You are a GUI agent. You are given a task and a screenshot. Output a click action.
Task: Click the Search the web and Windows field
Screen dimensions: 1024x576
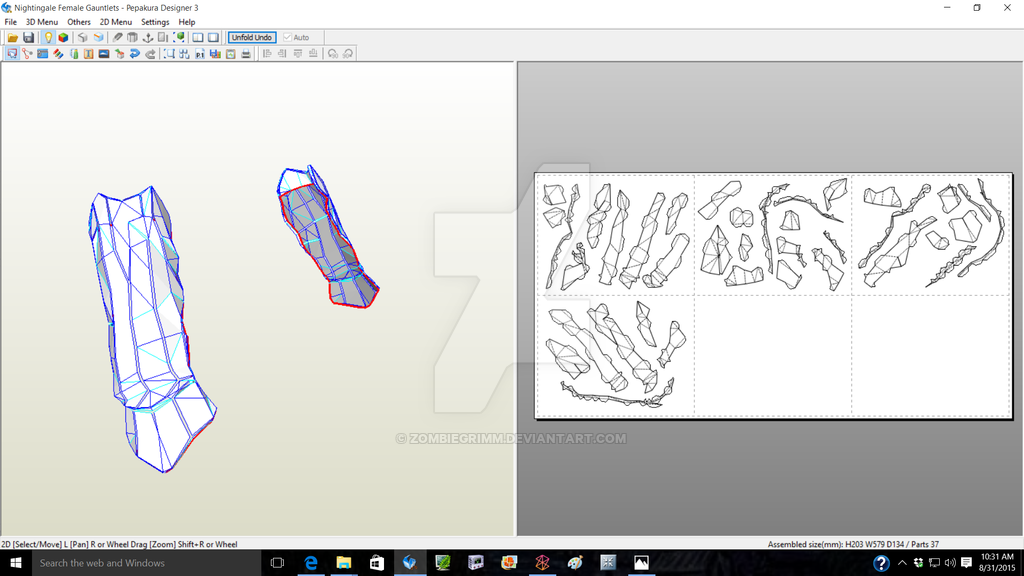point(147,563)
